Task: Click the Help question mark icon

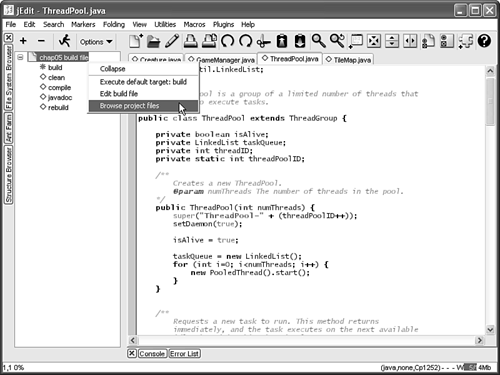Action: pyautogui.click(x=484, y=41)
